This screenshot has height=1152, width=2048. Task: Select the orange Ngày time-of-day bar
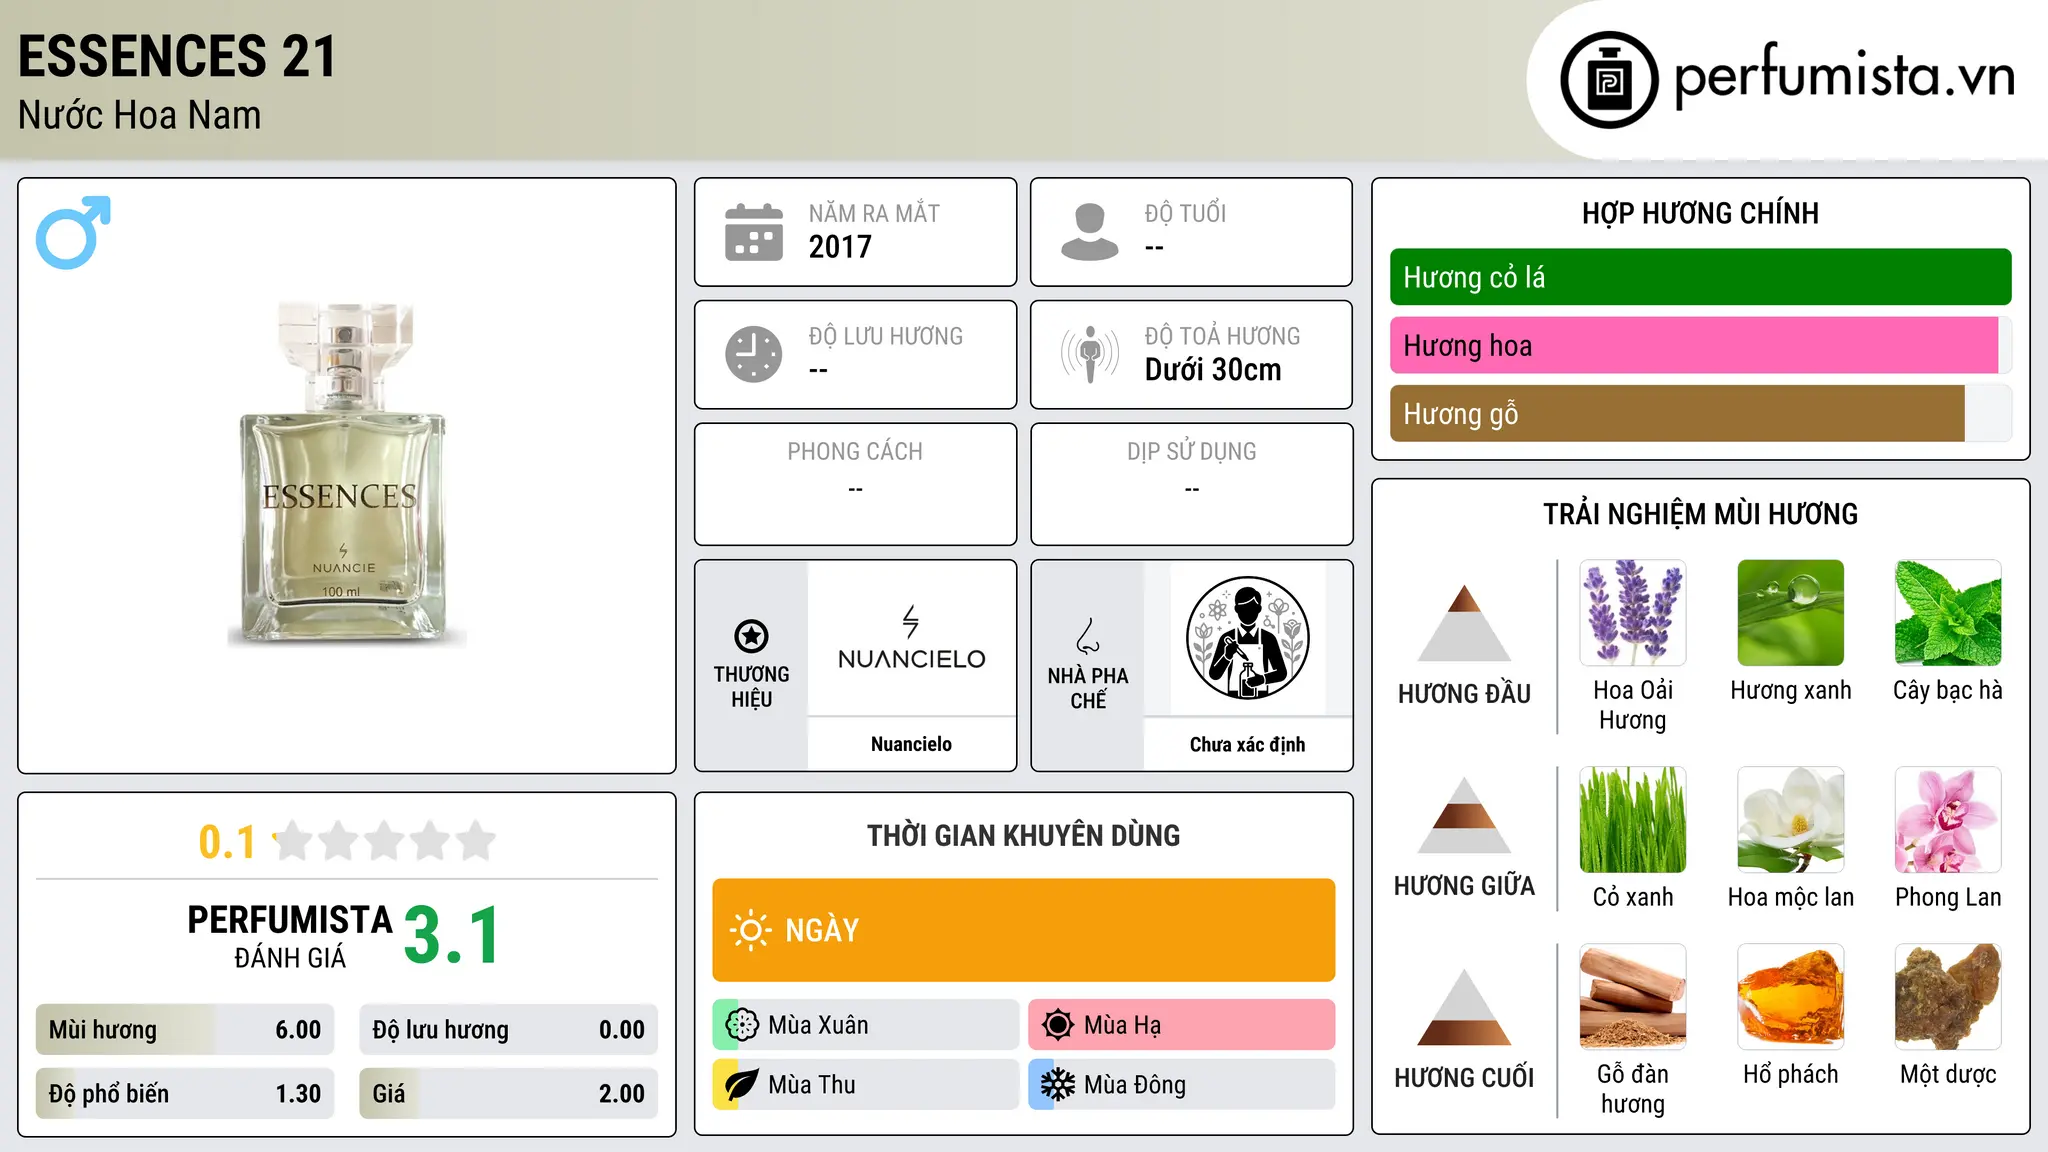point(1024,930)
